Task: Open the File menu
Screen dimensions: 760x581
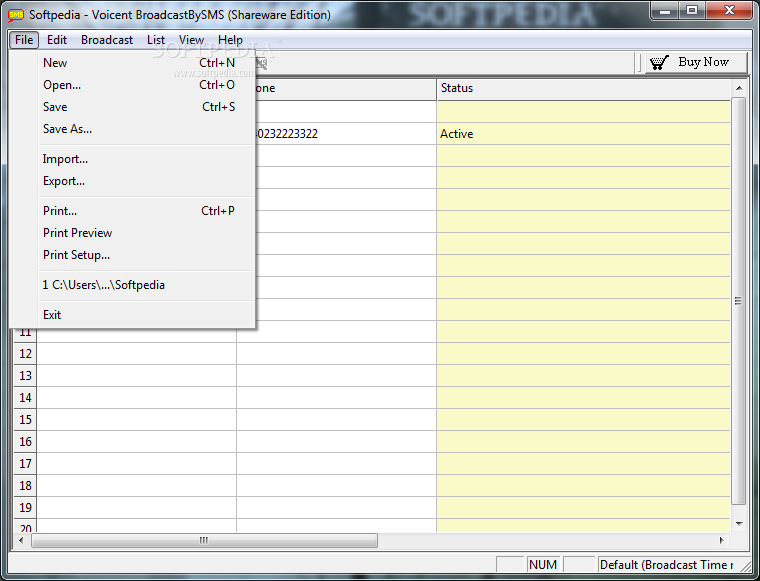Action: (x=24, y=40)
